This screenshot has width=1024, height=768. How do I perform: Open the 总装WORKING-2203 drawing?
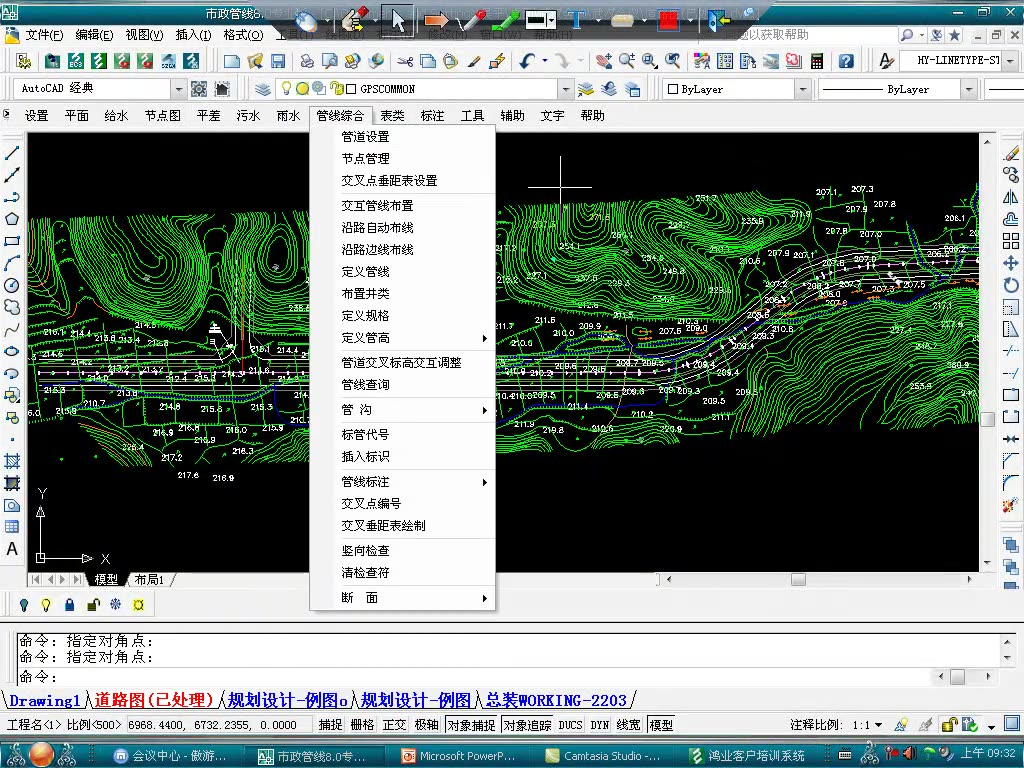coord(557,701)
